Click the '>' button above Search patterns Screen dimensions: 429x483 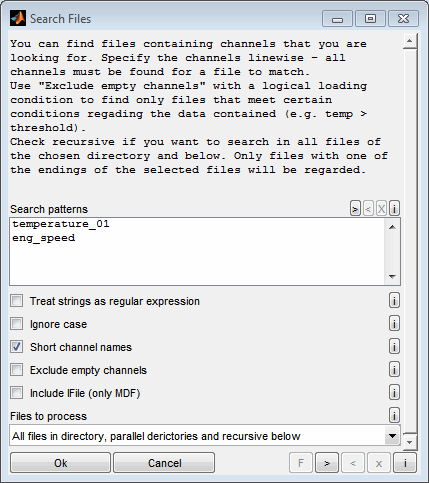(355, 209)
